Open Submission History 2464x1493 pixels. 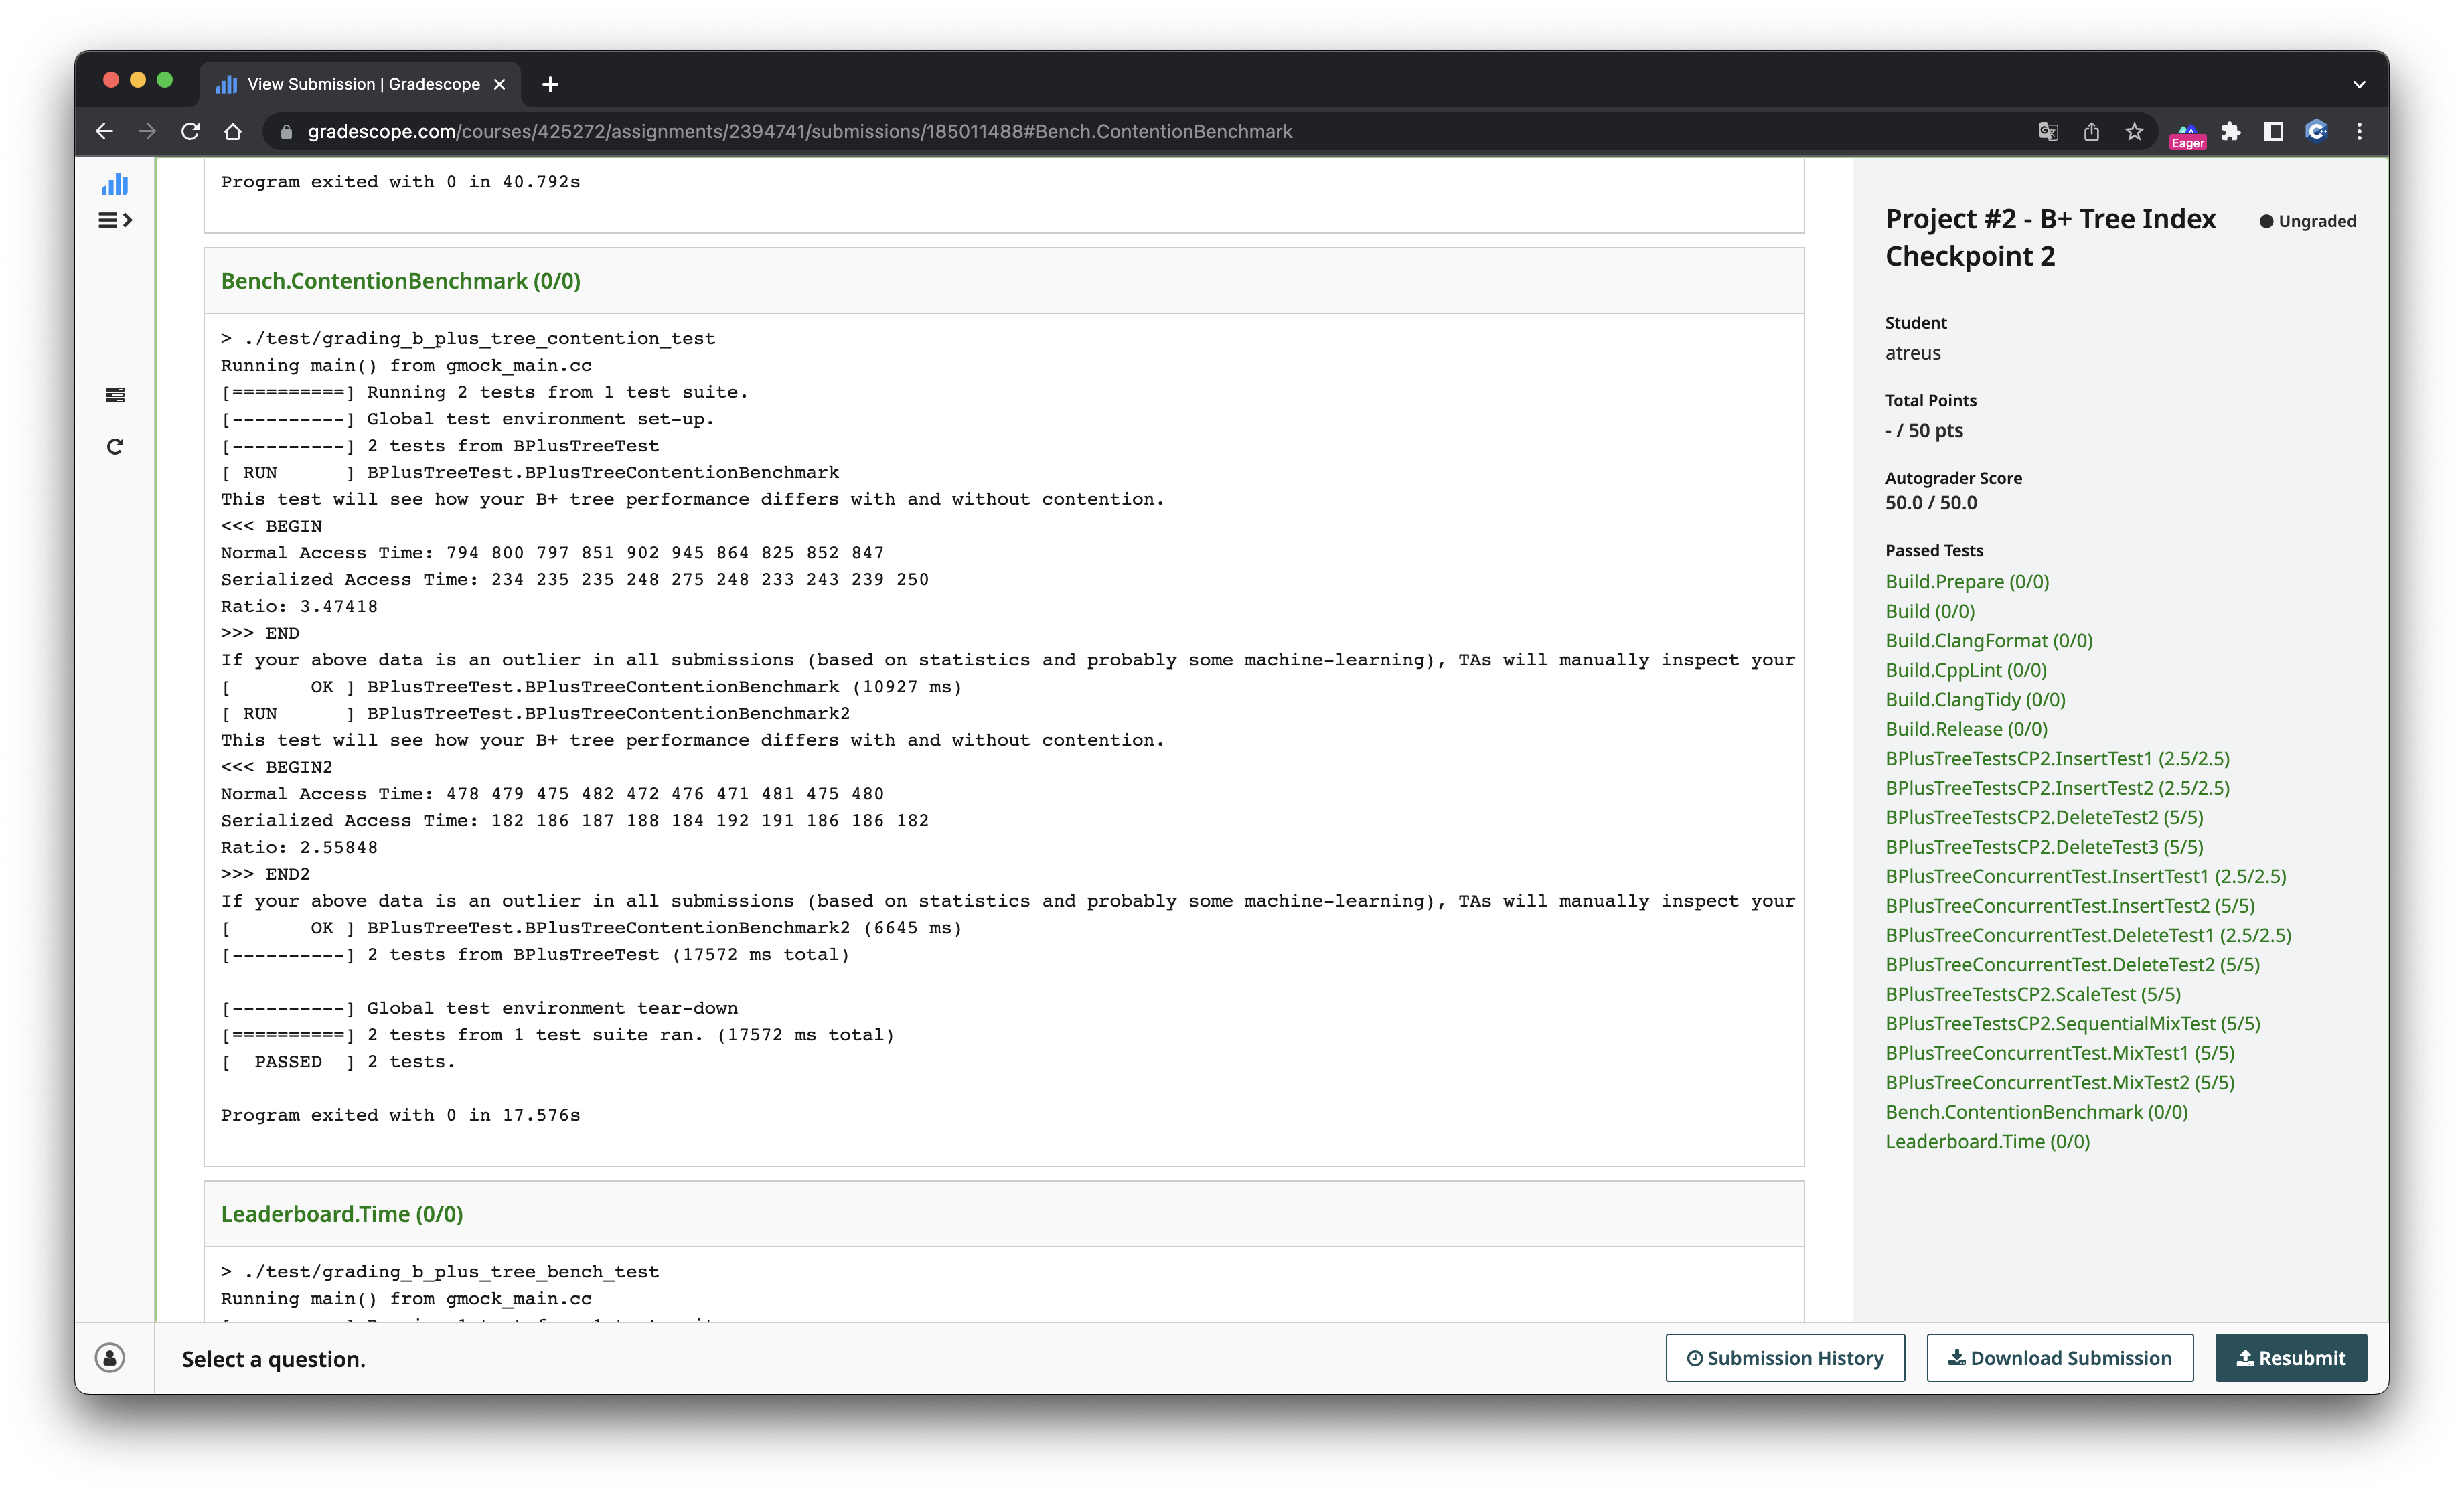1785,1357
